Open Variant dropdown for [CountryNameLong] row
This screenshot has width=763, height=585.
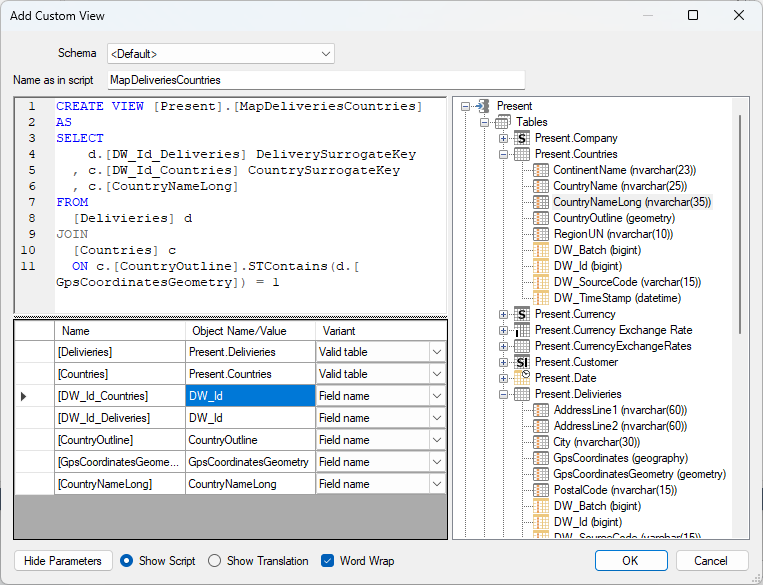[437, 484]
